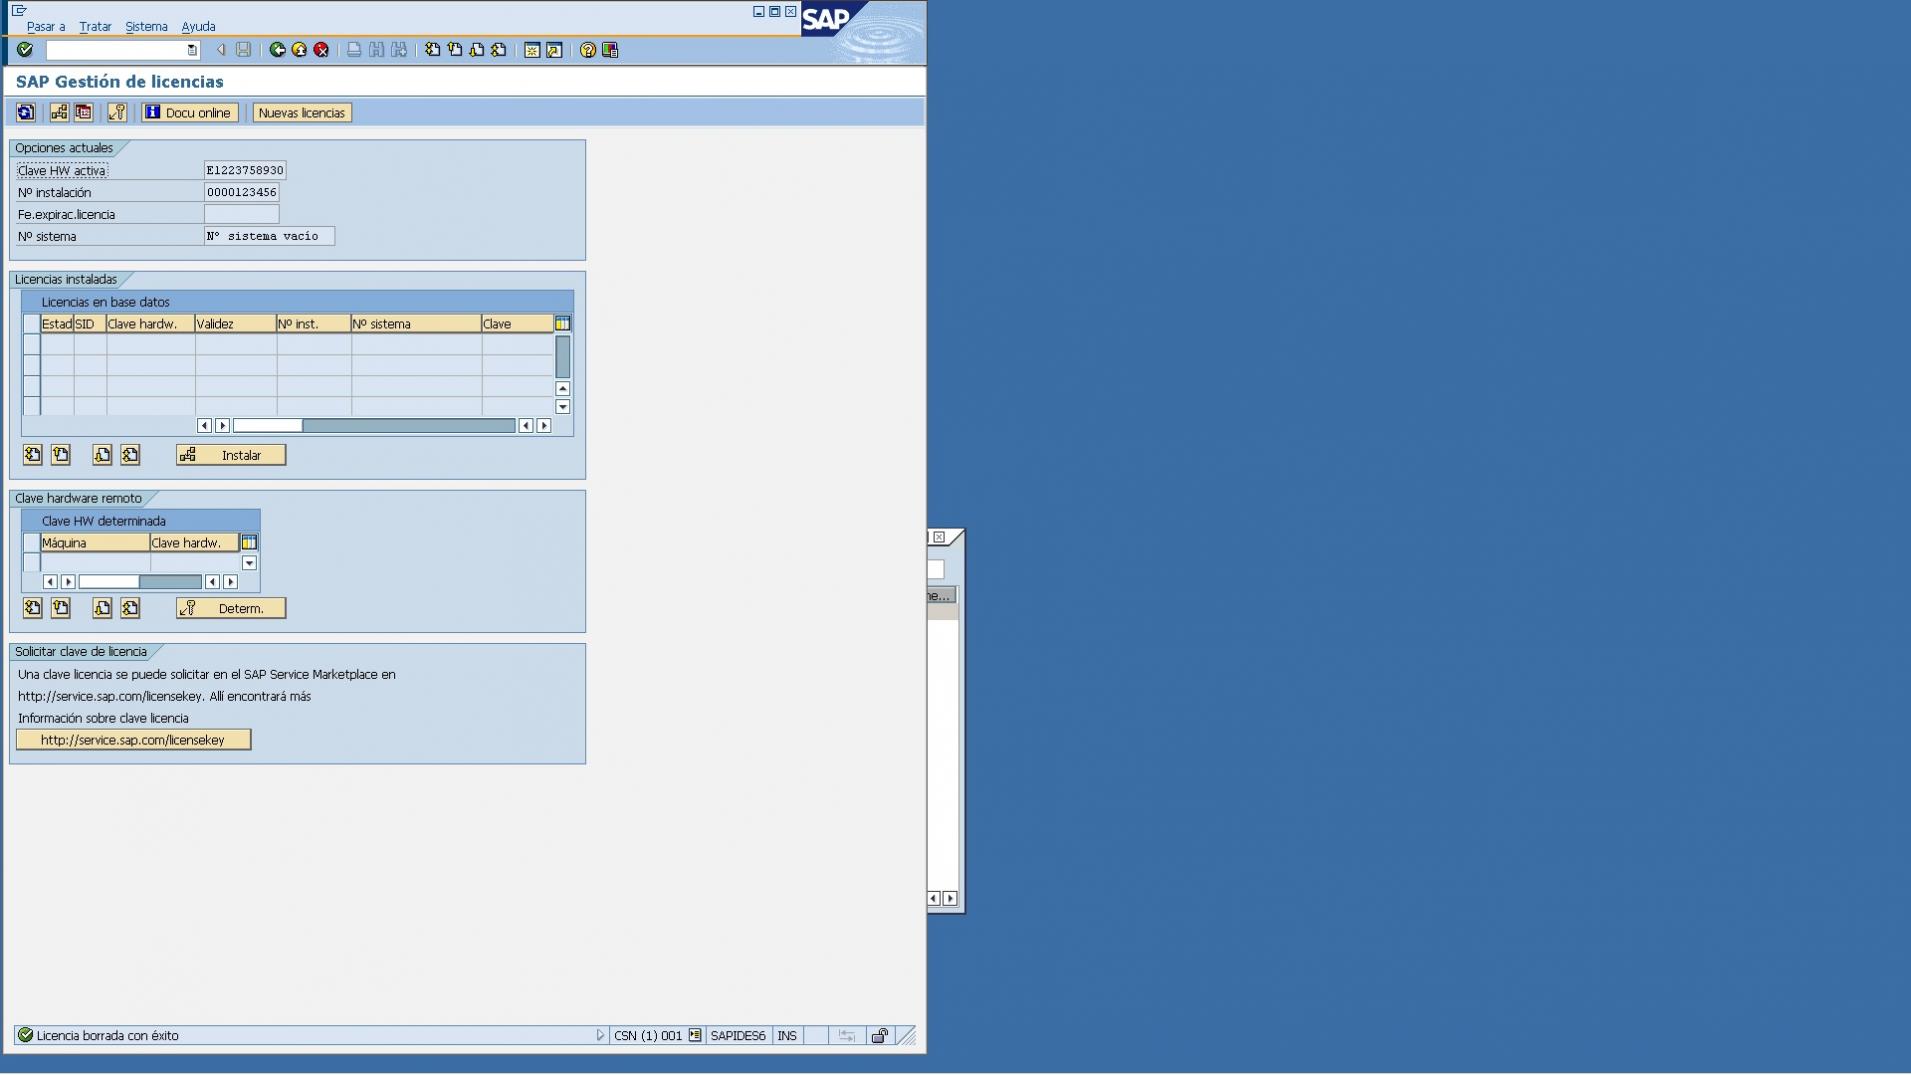Open table settings icon of Clave HW determinada
Screen dimensions: 1911x1075
click(250, 543)
